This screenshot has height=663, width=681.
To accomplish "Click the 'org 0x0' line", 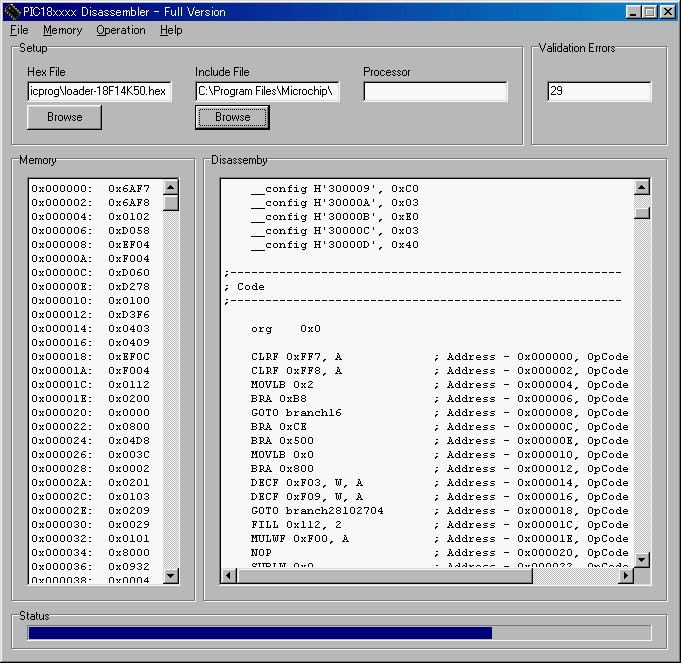I will pyautogui.click(x=286, y=329).
